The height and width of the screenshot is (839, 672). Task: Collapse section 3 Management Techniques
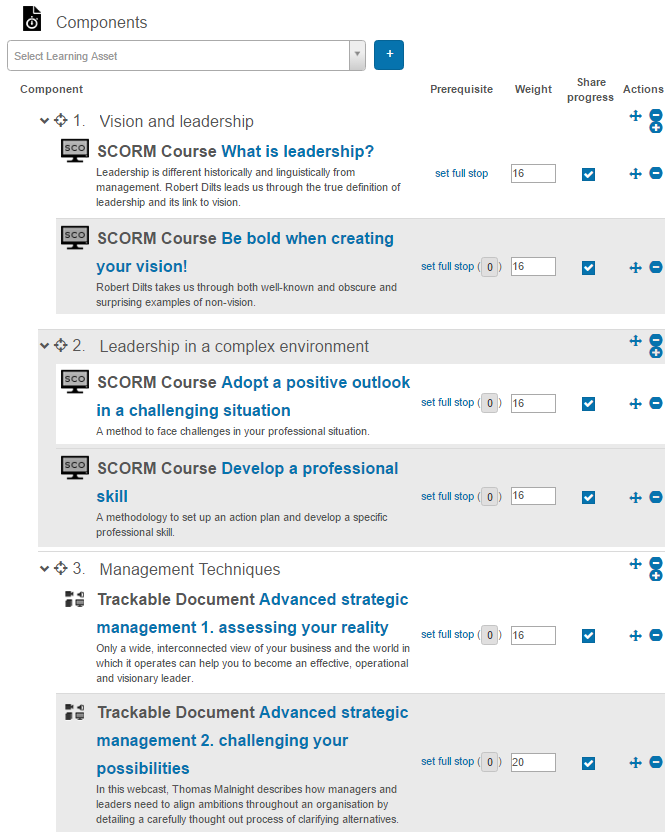tap(44, 568)
